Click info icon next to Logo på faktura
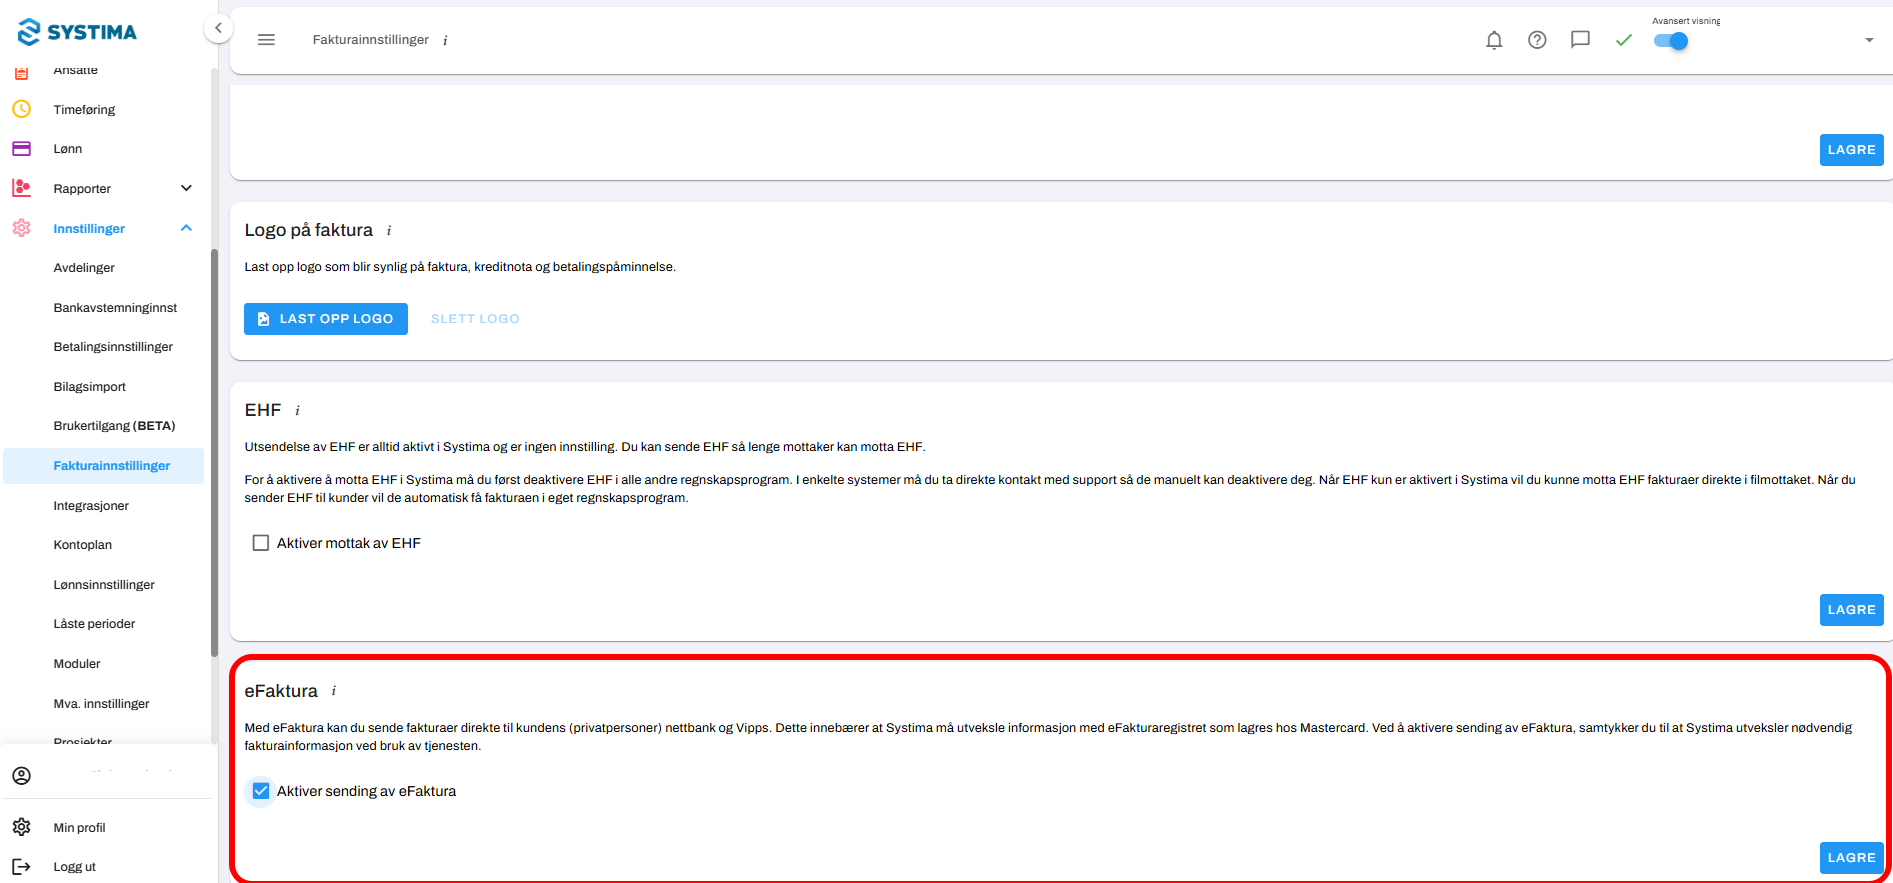The height and width of the screenshot is (883, 1893). point(389,231)
